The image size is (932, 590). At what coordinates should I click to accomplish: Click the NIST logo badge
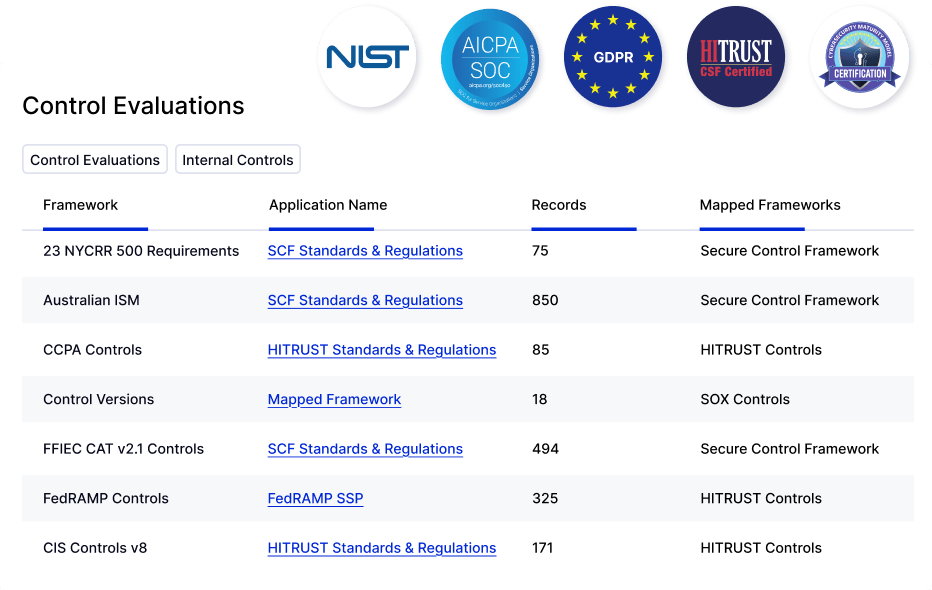pyautogui.click(x=367, y=57)
